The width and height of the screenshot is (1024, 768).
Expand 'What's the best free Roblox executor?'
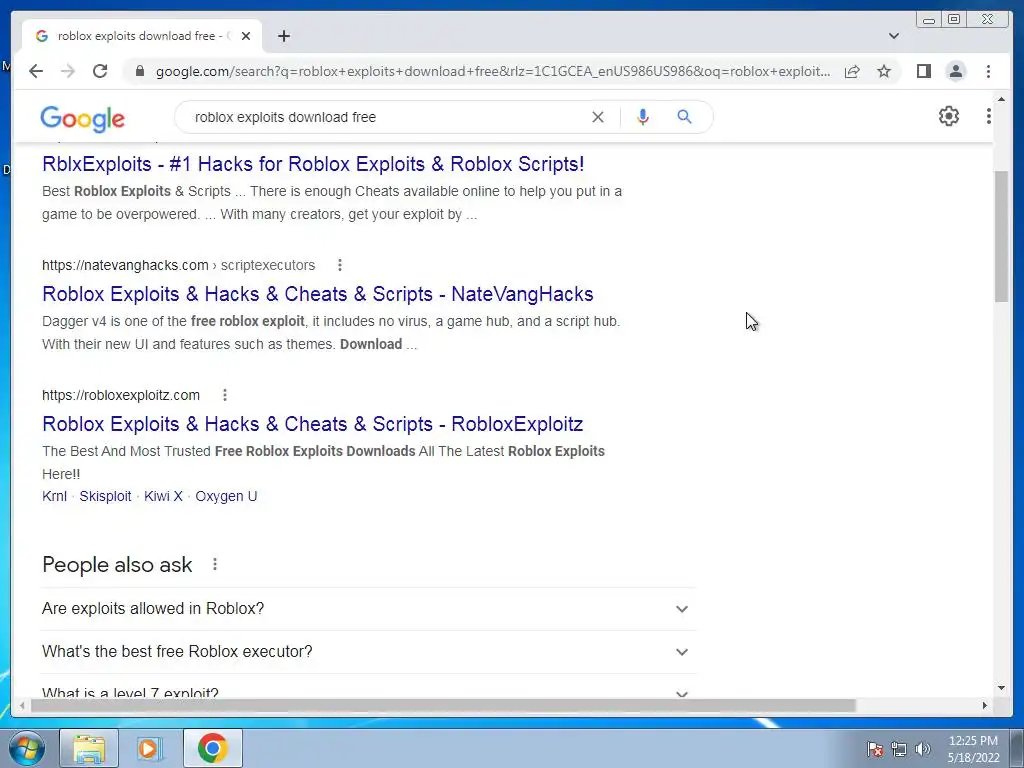pos(368,652)
